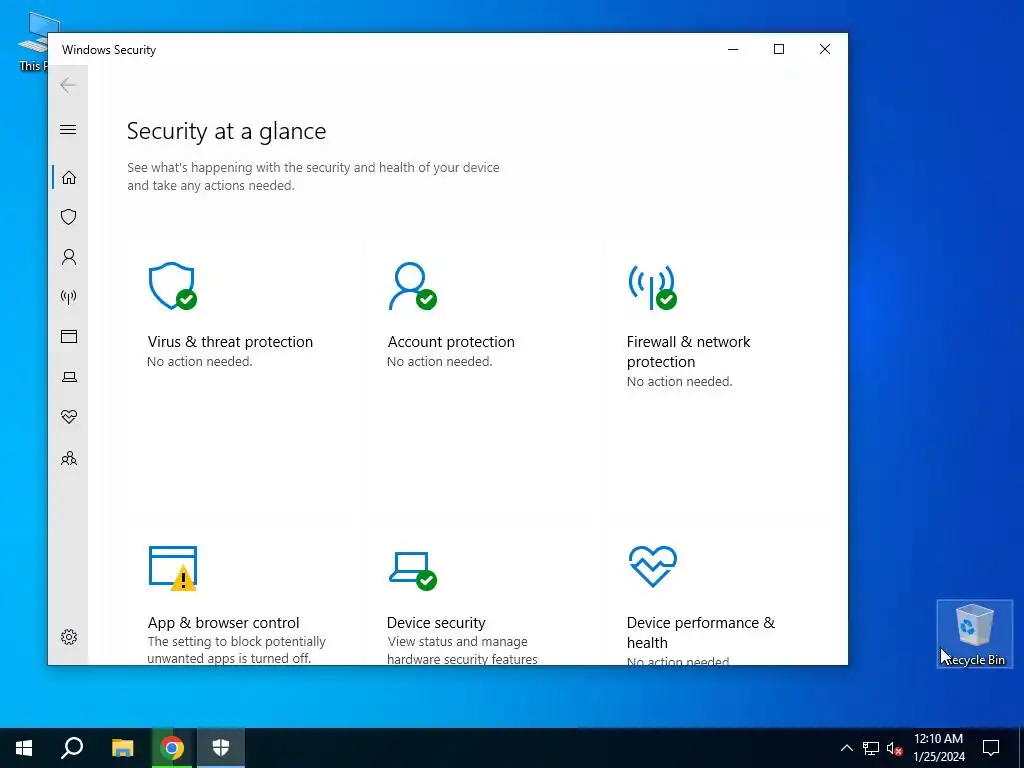This screenshot has height=768, width=1024.
Task: Open File Explorer from taskbar
Action: [x=123, y=748]
